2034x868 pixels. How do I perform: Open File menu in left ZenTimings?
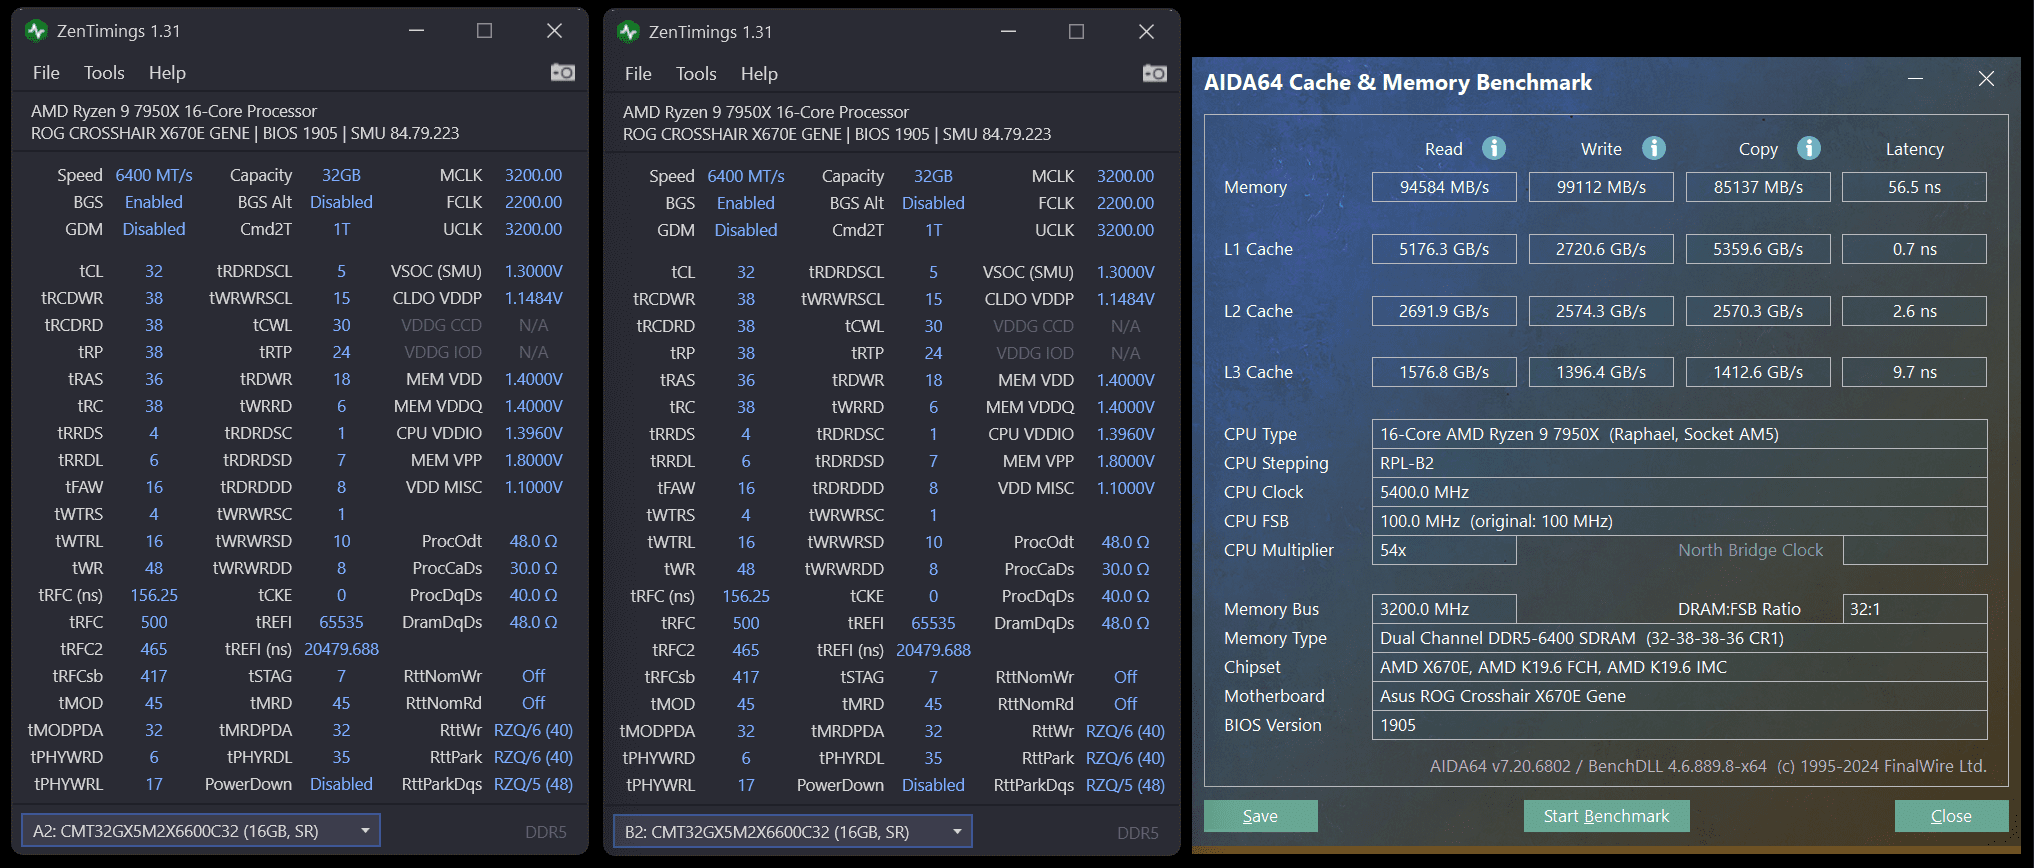click(46, 73)
